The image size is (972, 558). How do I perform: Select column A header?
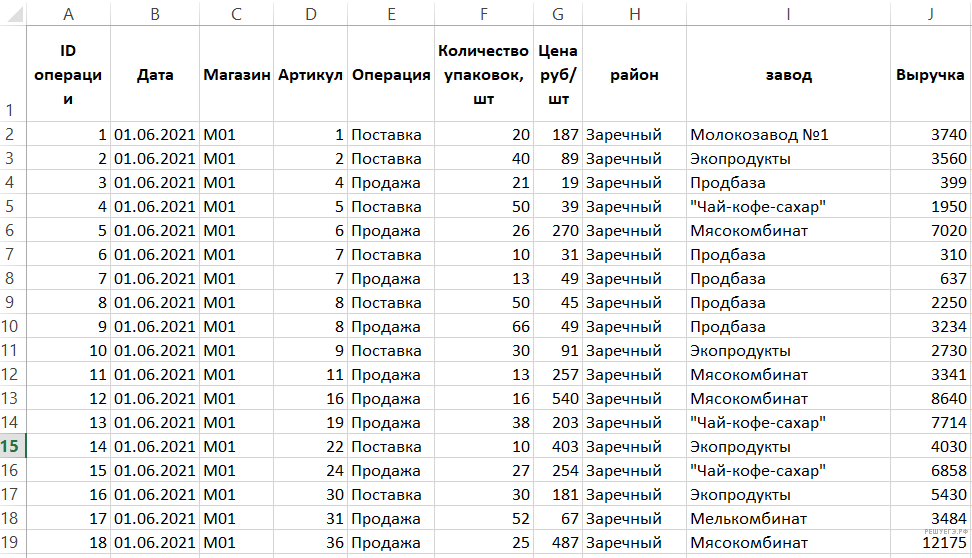(x=68, y=14)
